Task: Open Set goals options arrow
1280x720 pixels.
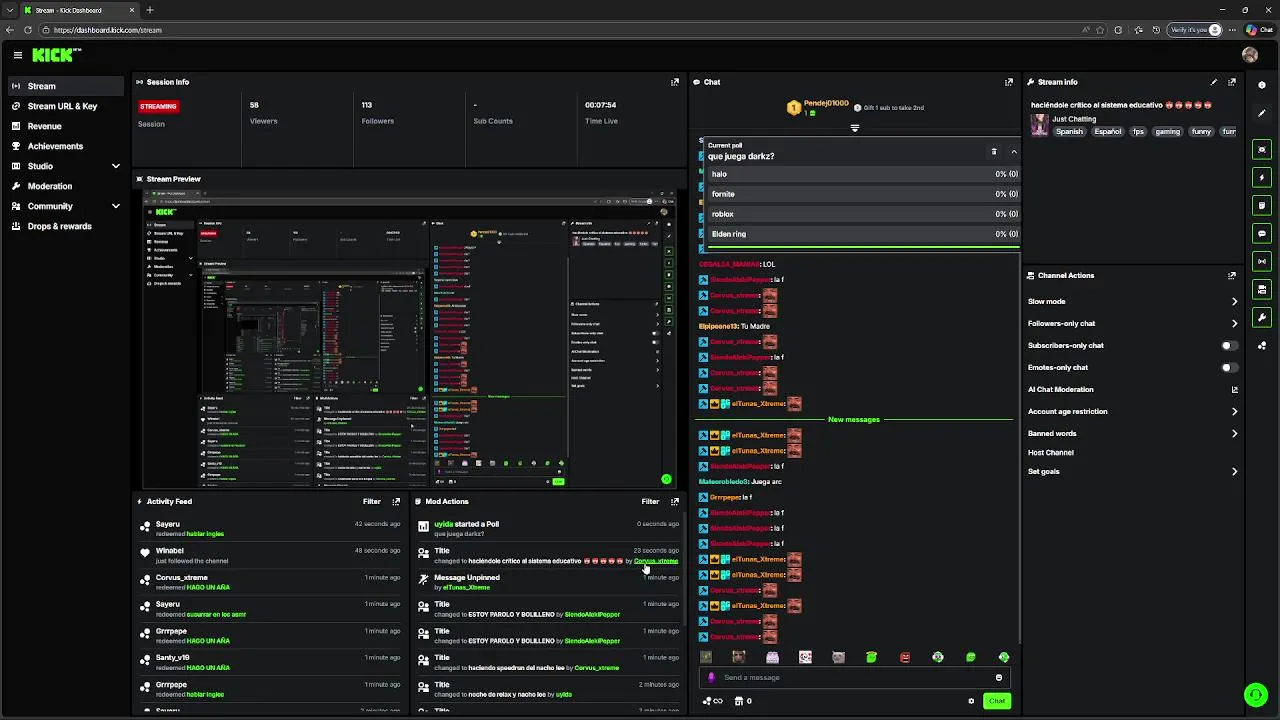Action: (x=1234, y=471)
